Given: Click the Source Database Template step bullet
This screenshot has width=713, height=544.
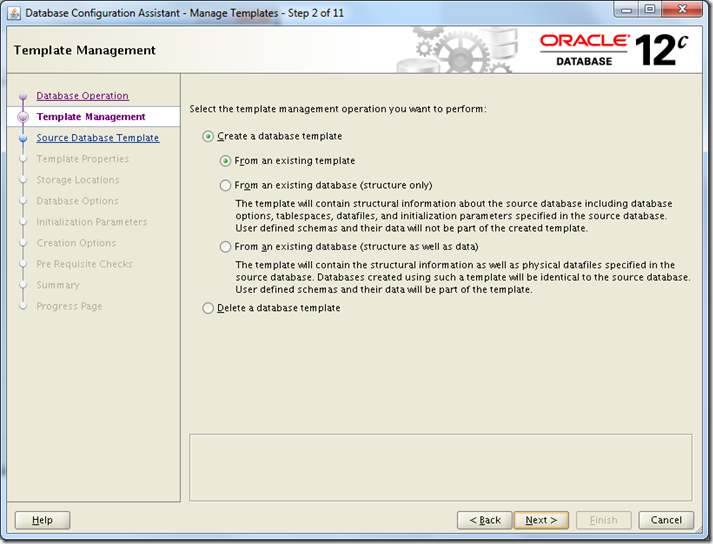Looking at the screenshot, I should click(23, 138).
